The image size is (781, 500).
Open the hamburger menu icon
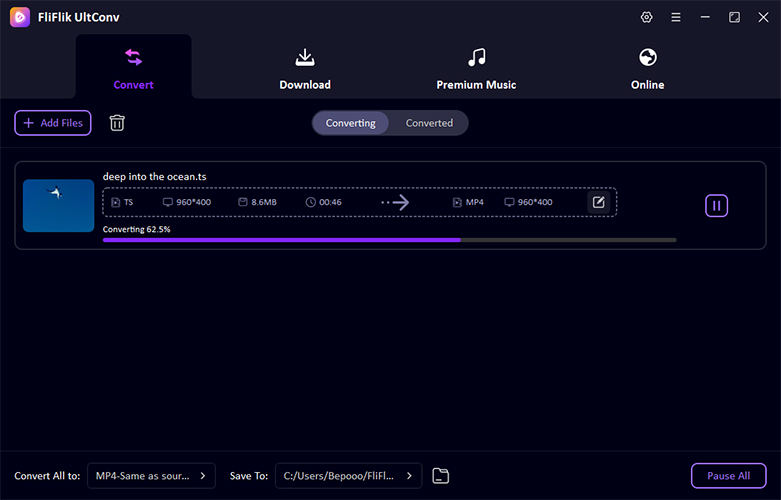(675, 17)
